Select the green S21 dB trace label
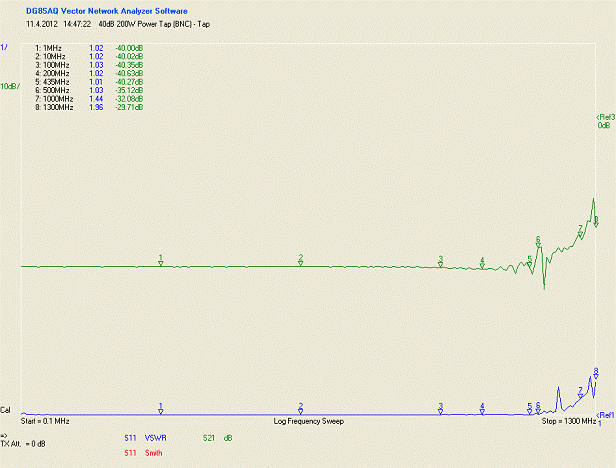616x468 pixels. click(217, 437)
